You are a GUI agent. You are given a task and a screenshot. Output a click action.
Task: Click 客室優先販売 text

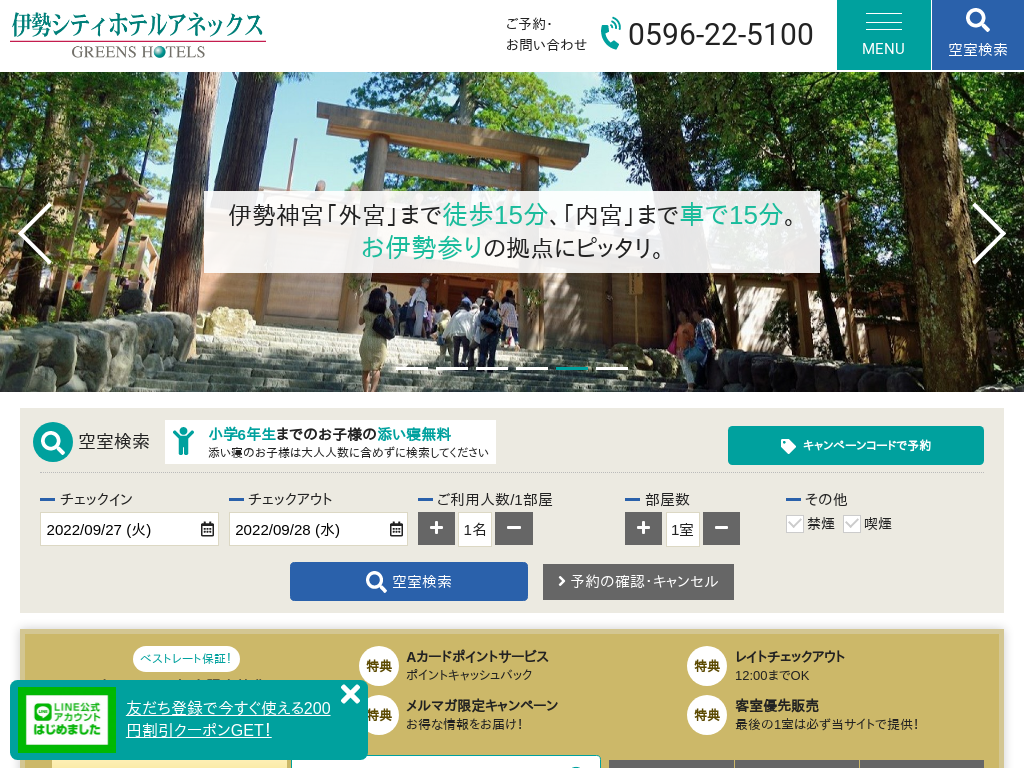(x=777, y=705)
